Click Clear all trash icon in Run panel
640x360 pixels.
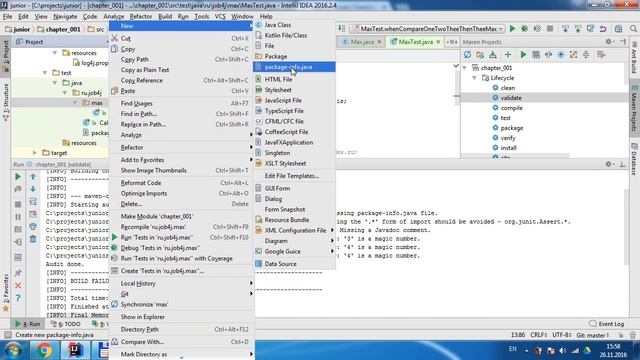[33, 239]
